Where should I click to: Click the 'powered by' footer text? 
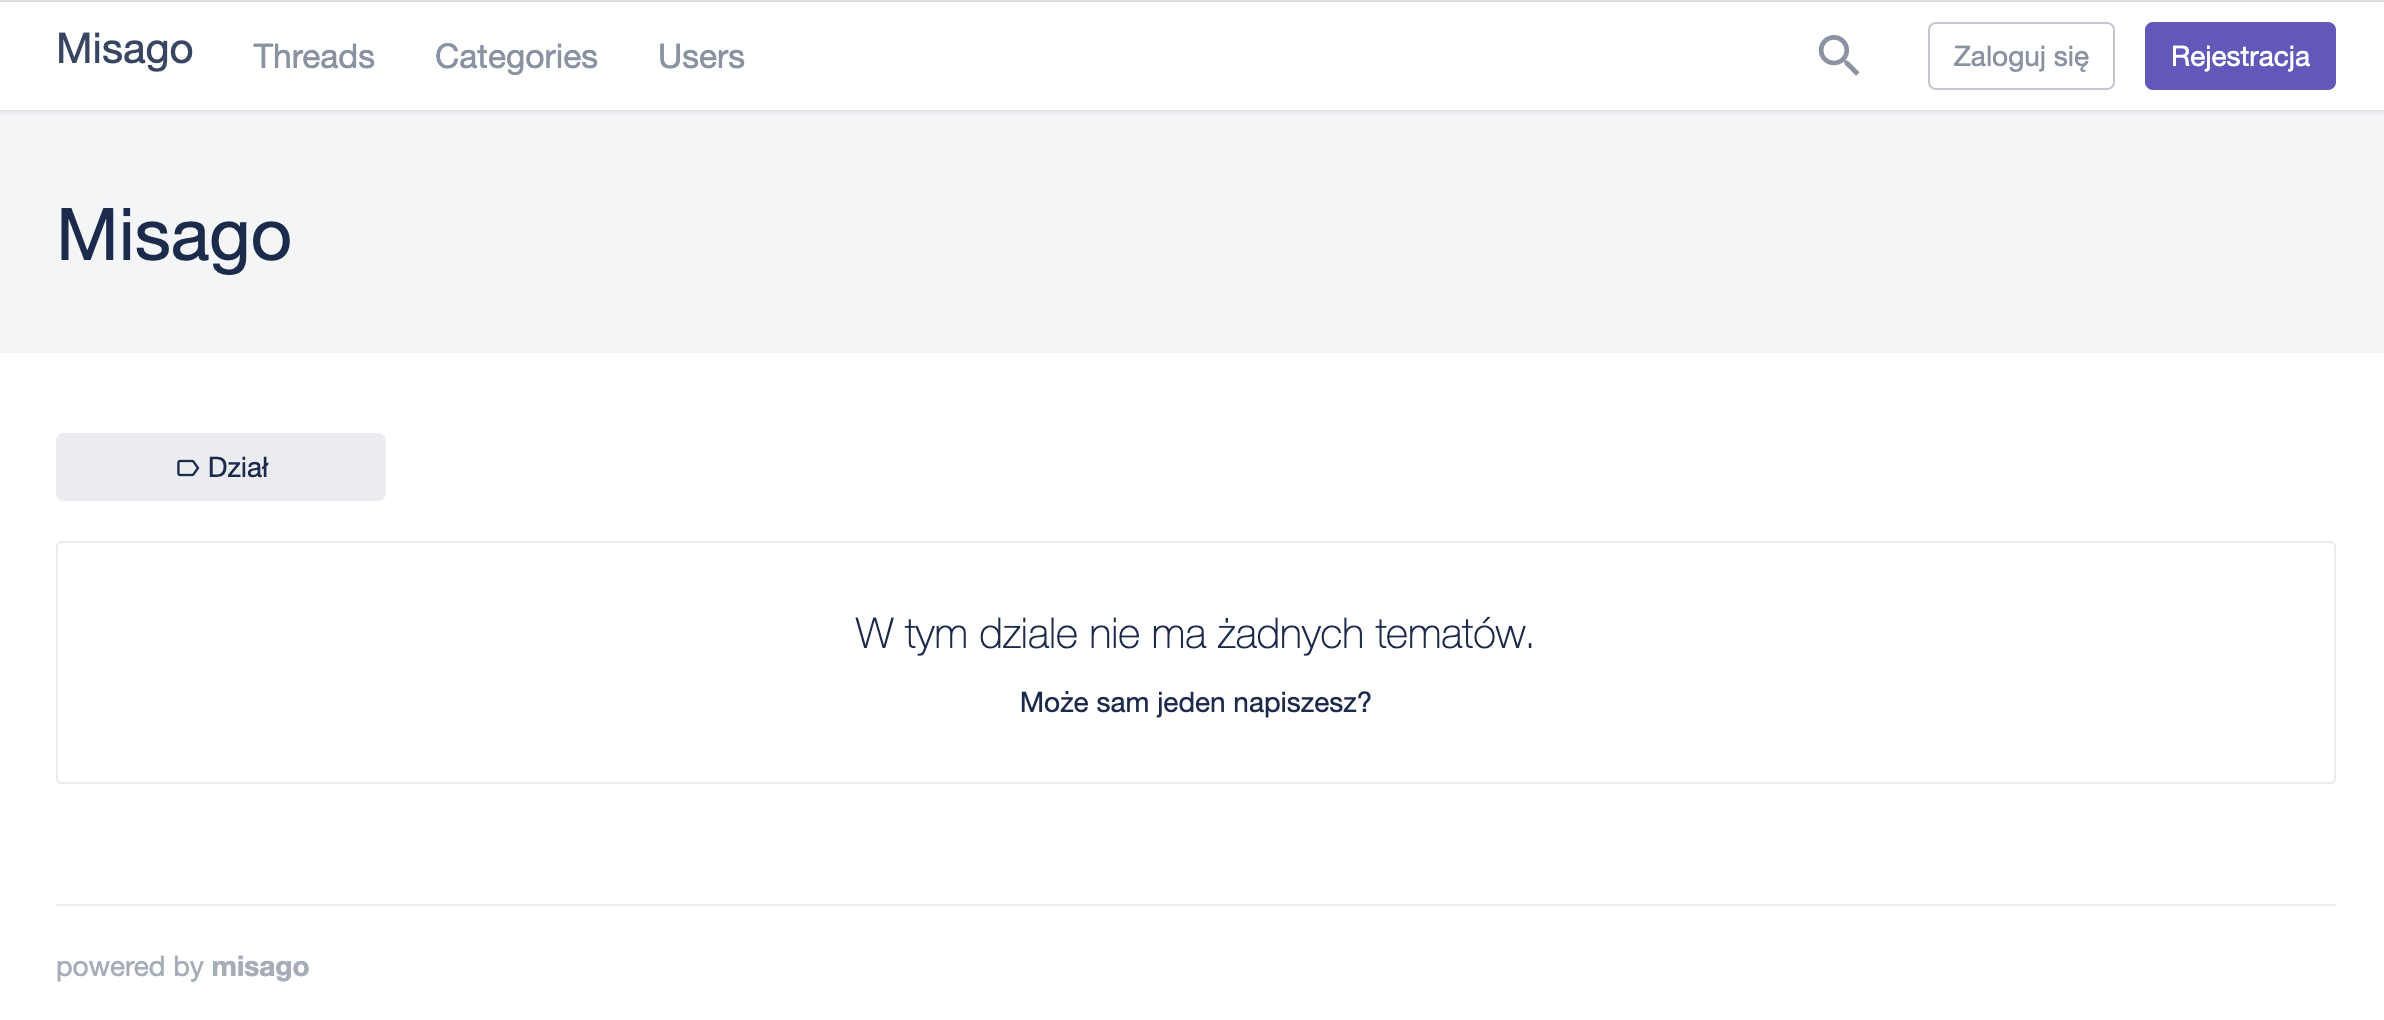click(130, 966)
